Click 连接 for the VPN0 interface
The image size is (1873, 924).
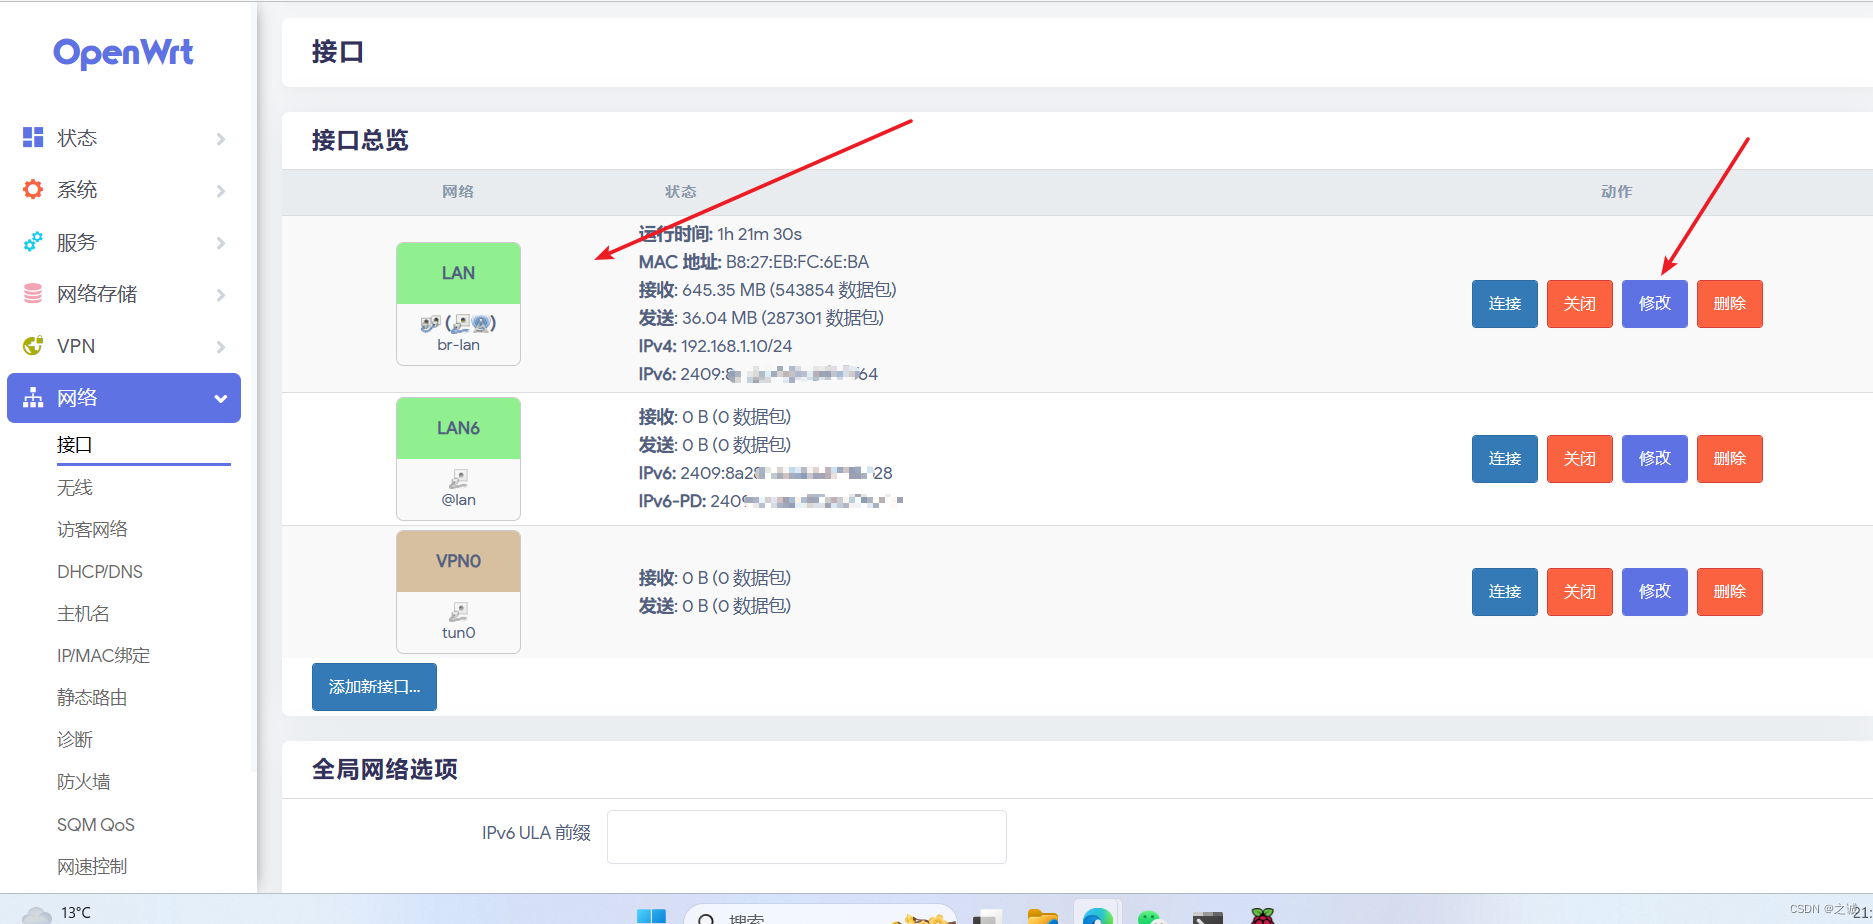pyautogui.click(x=1504, y=592)
